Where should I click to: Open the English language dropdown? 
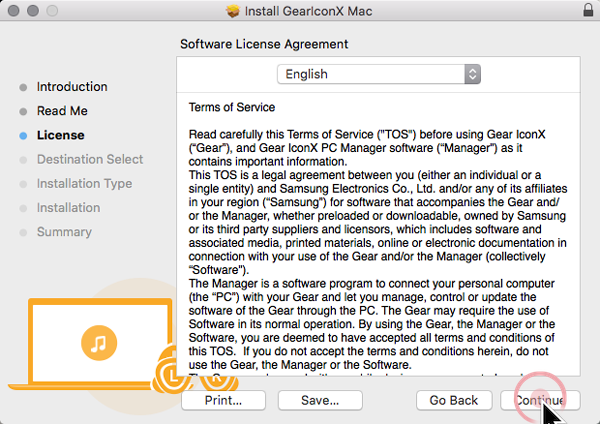pos(378,74)
